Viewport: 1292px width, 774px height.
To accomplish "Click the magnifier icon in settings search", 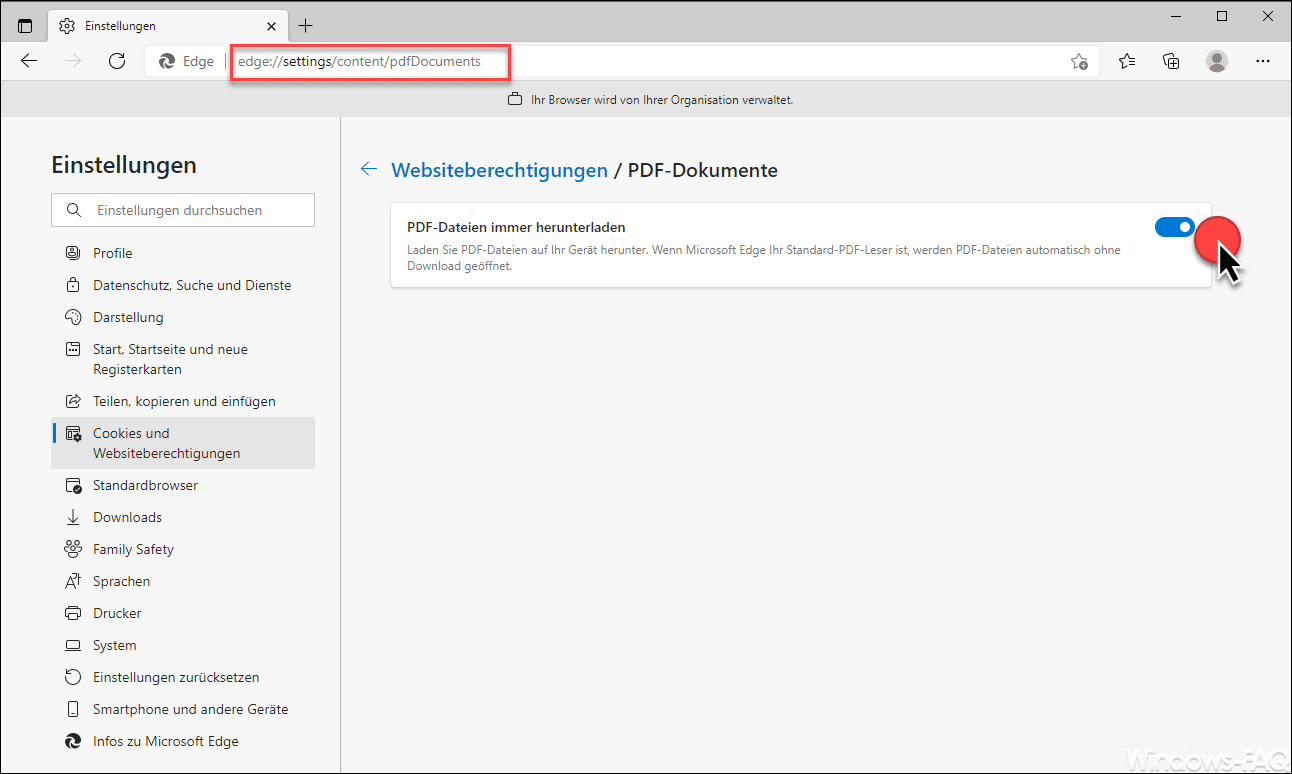I will [73, 210].
